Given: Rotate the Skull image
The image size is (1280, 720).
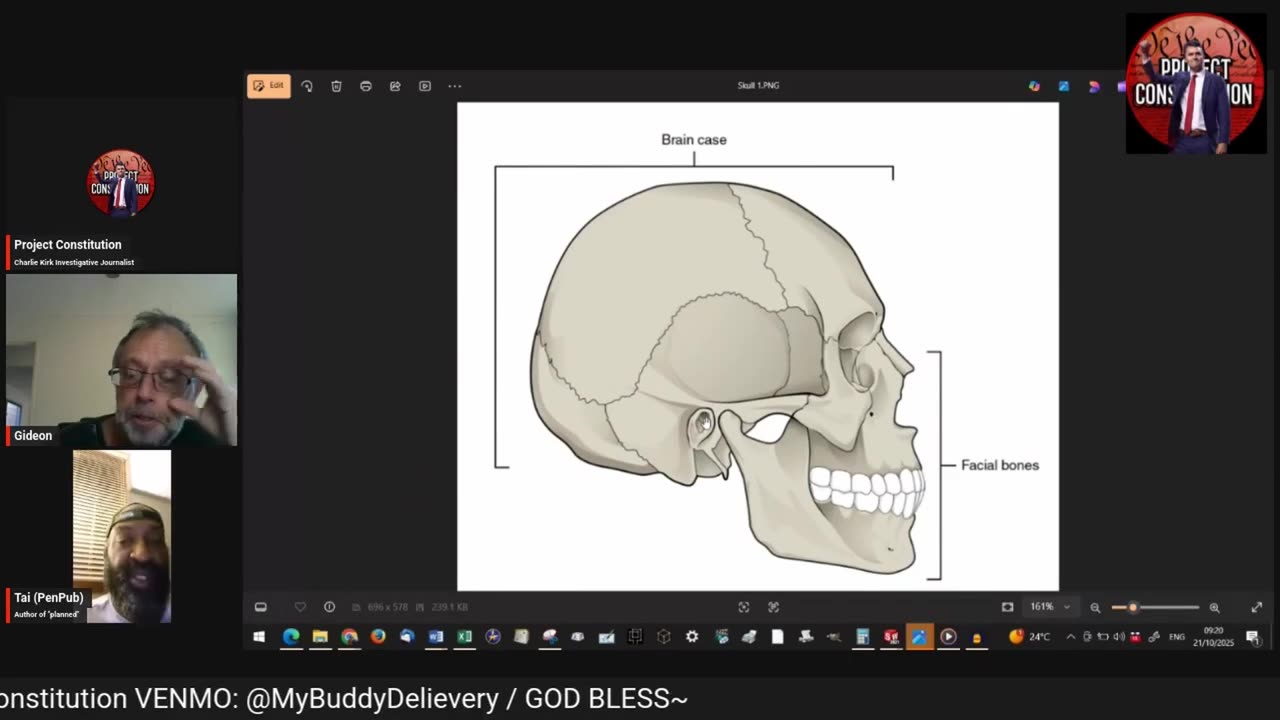Looking at the screenshot, I should click(x=307, y=86).
